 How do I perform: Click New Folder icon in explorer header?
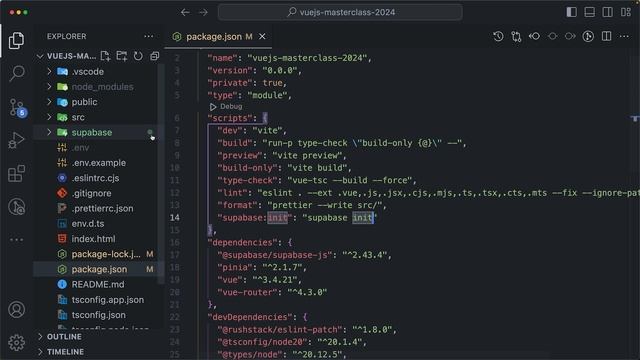pyautogui.click(x=122, y=56)
